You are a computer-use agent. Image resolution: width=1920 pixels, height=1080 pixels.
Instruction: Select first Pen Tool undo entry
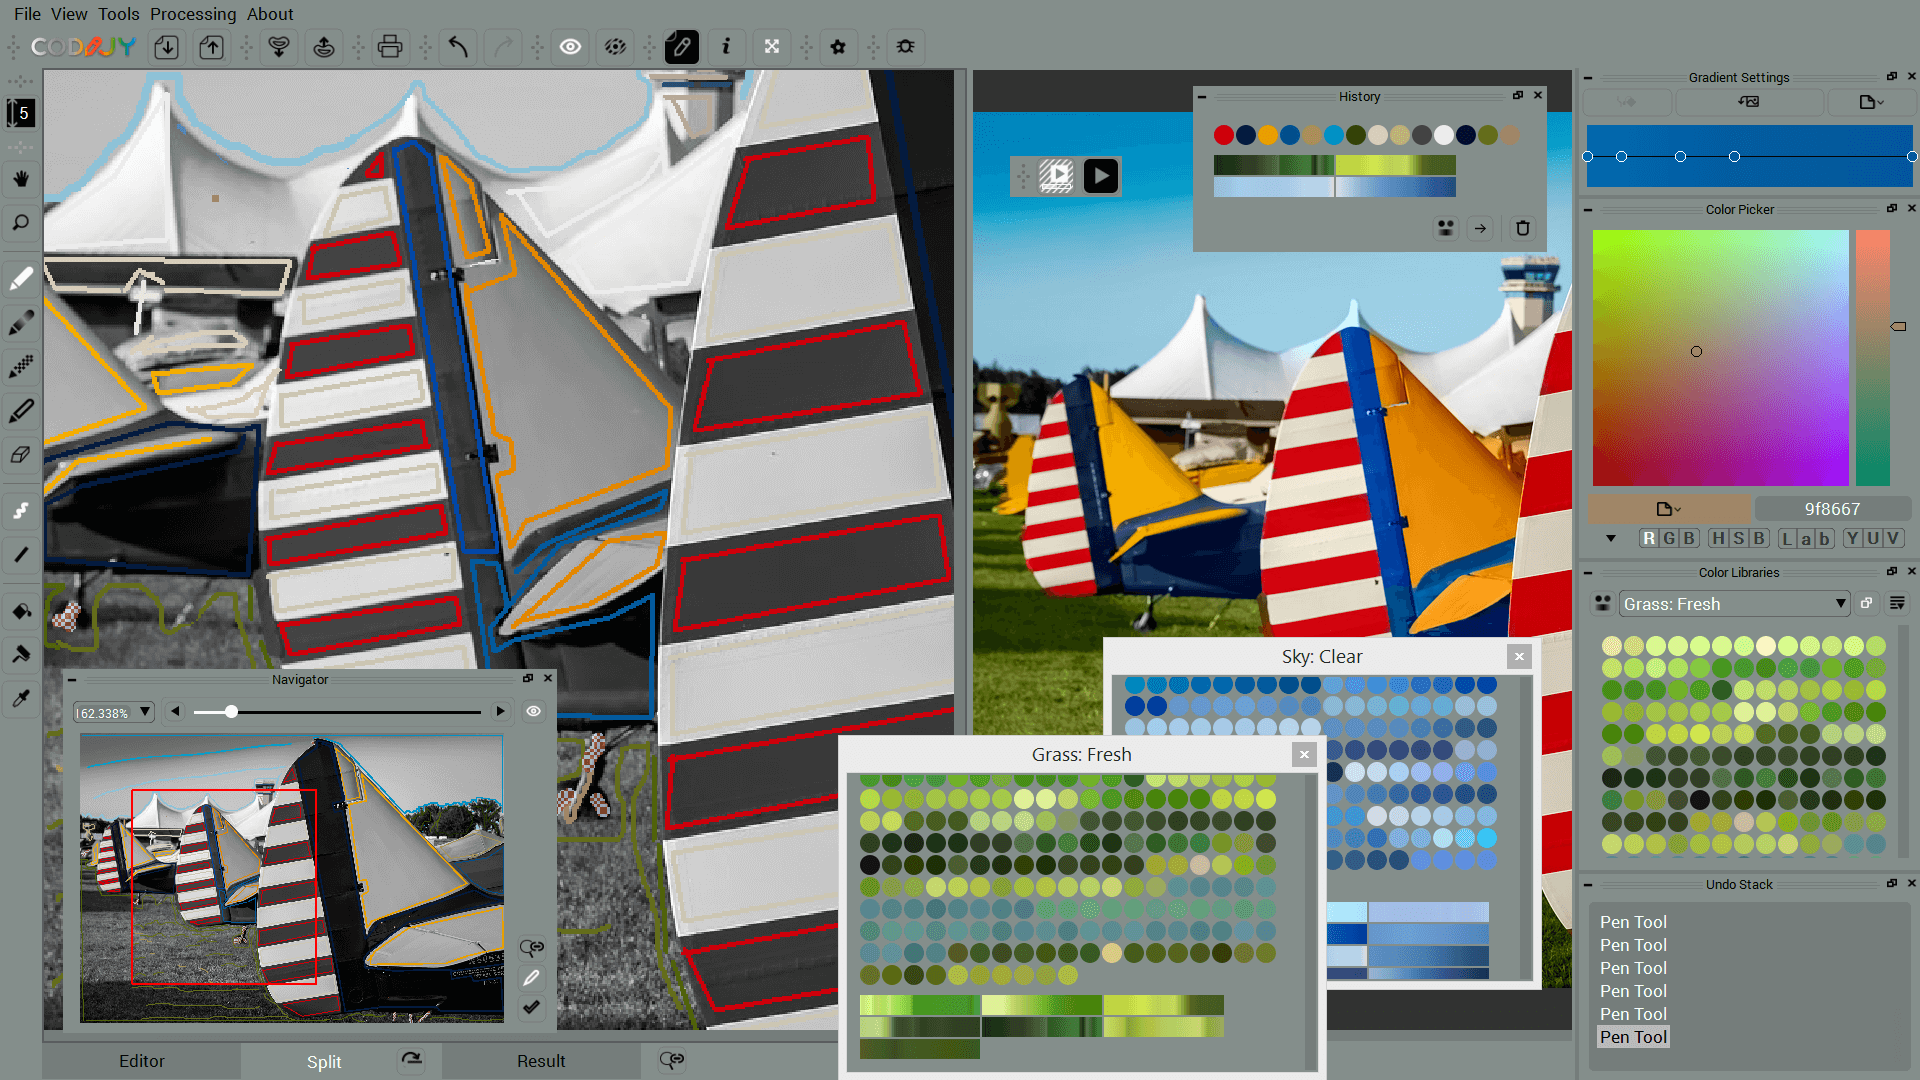point(1633,922)
